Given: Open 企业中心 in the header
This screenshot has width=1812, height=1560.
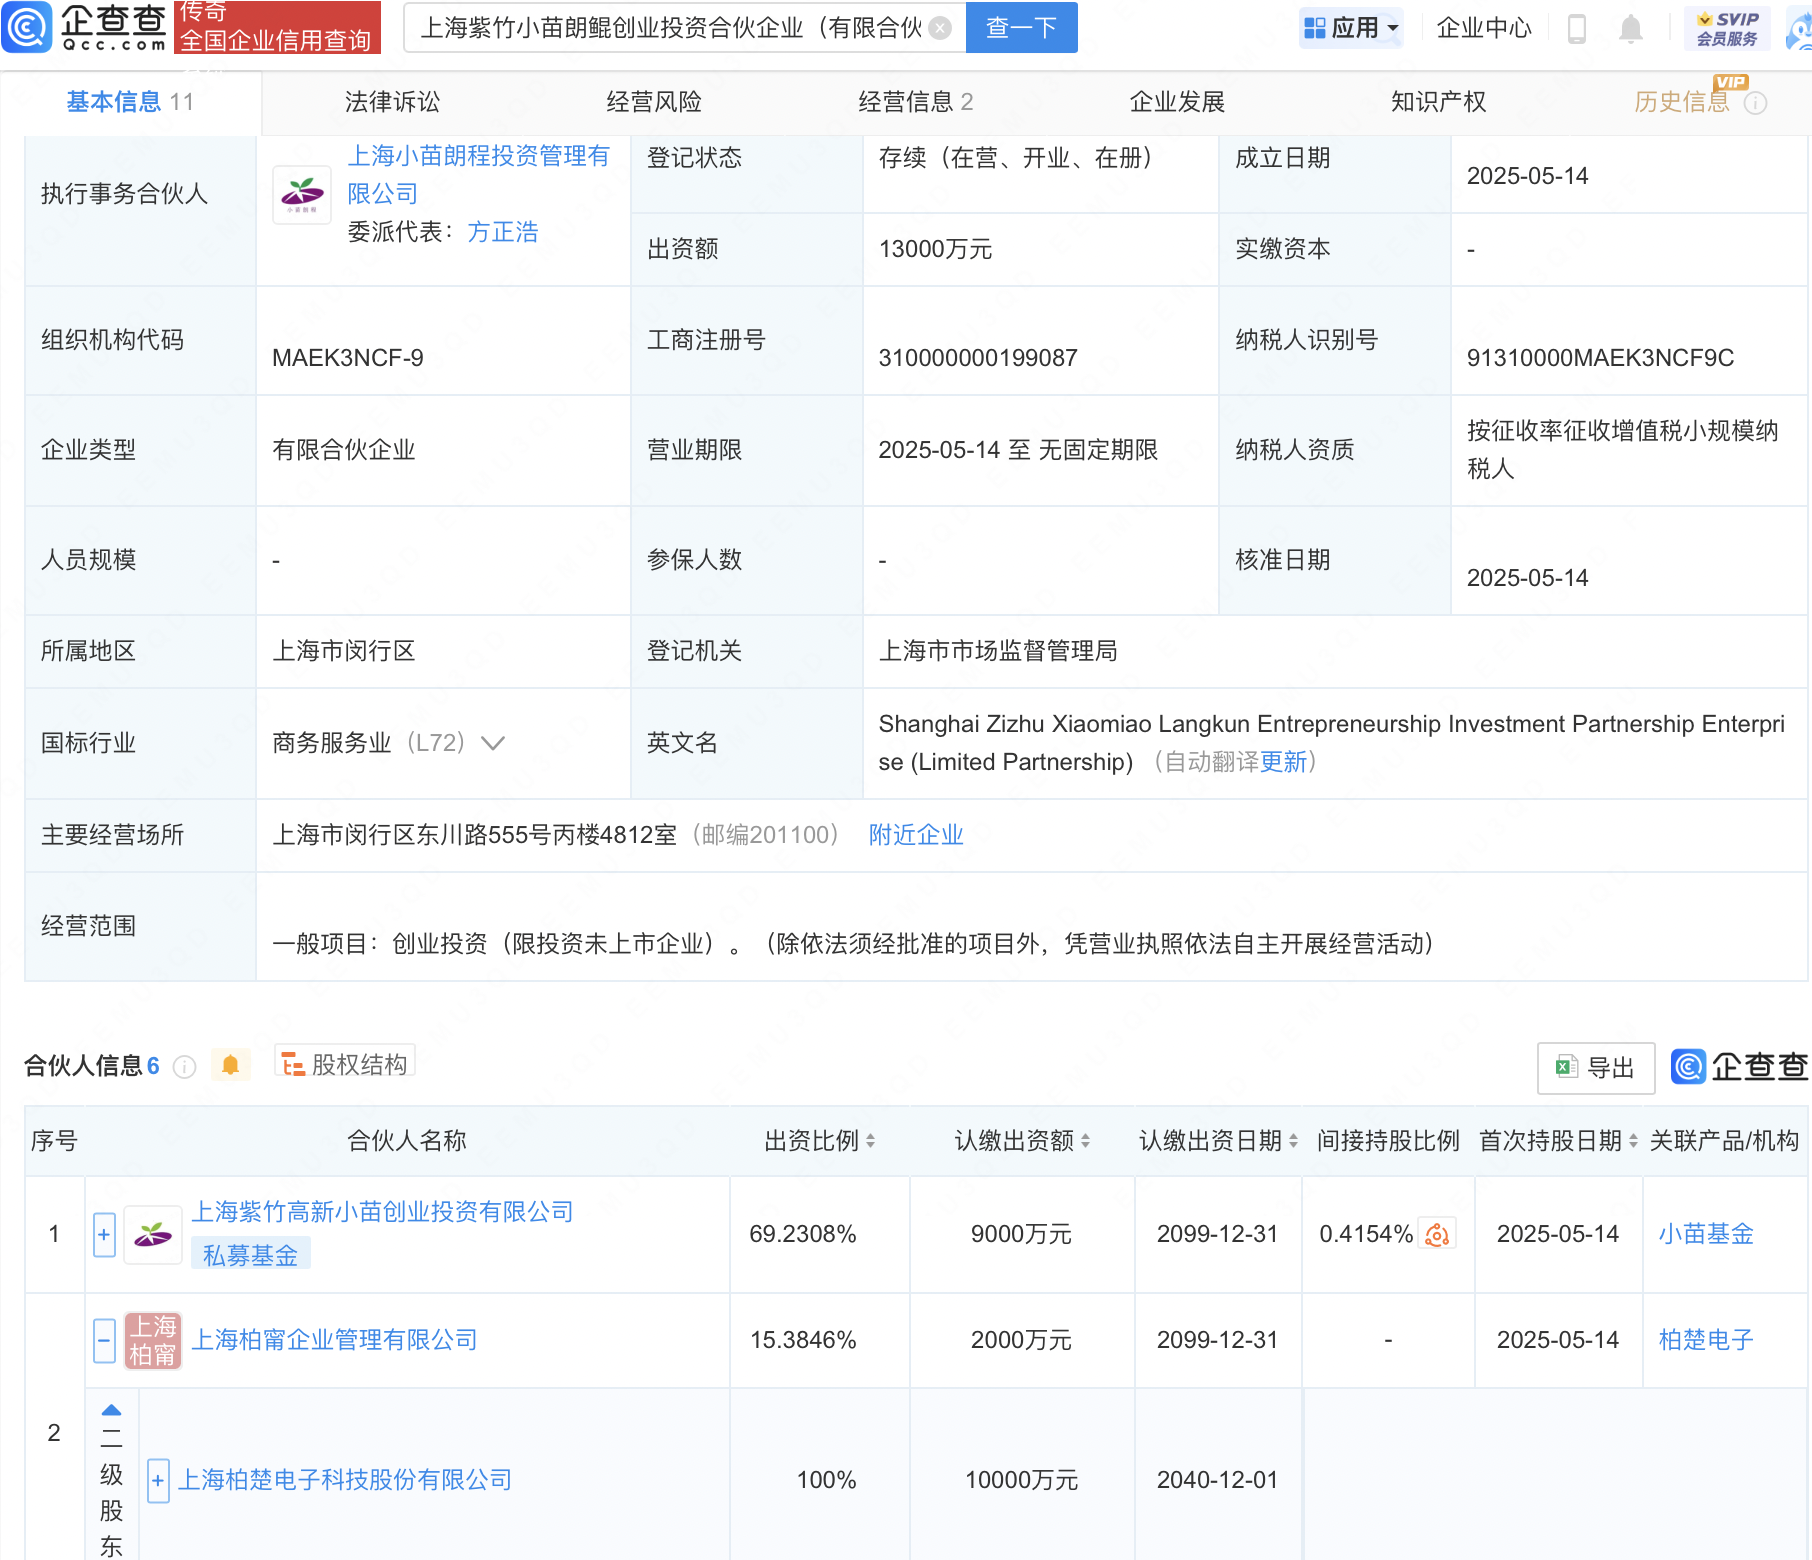Looking at the screenshot, I should [x=1484, y=28].
